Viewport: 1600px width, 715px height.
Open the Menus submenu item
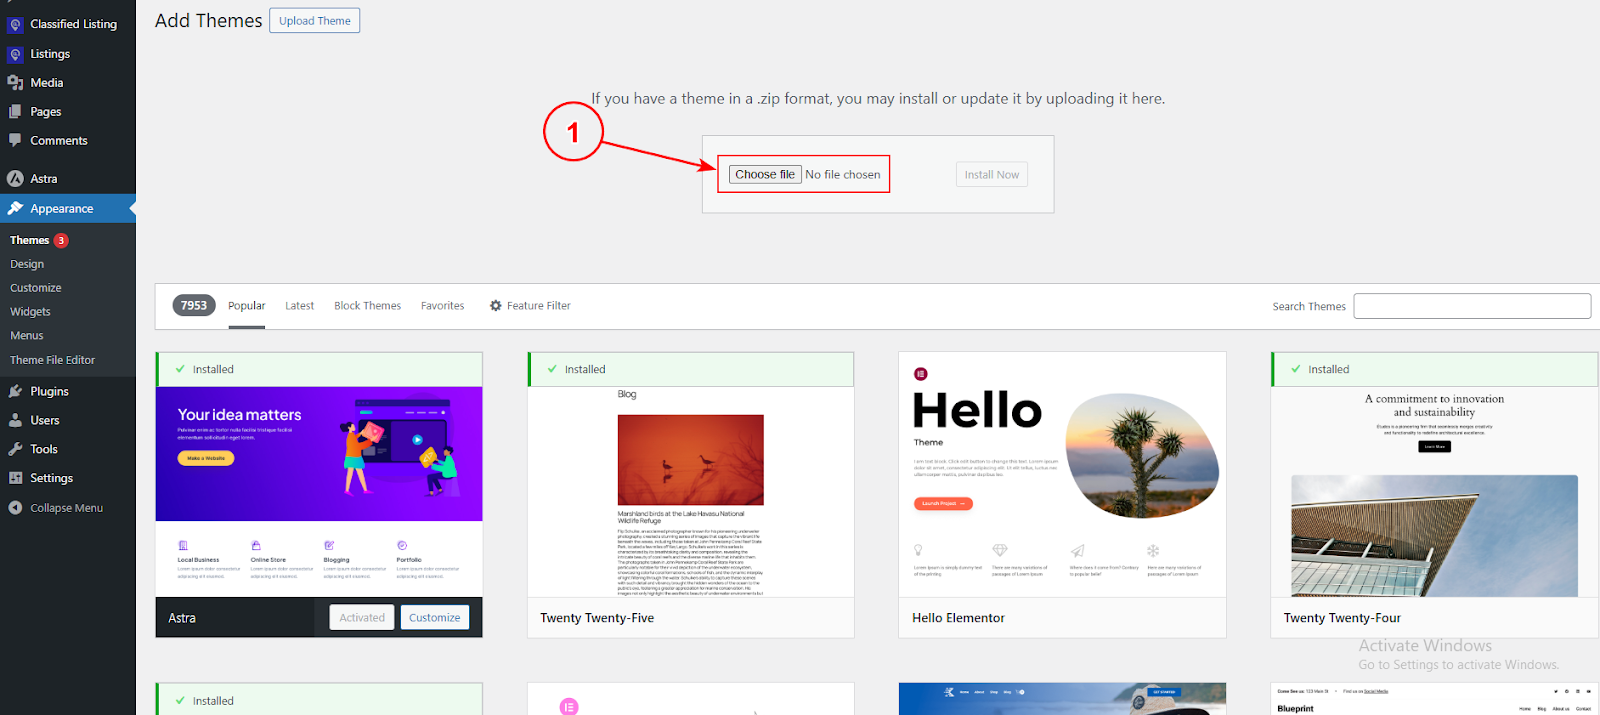point(27,336)
